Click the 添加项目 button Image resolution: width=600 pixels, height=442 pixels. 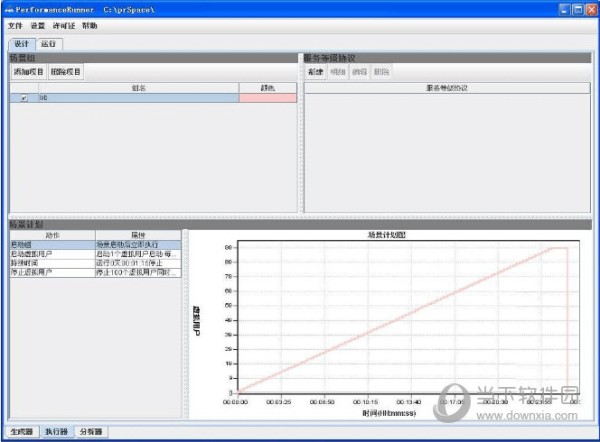(28, 72)
